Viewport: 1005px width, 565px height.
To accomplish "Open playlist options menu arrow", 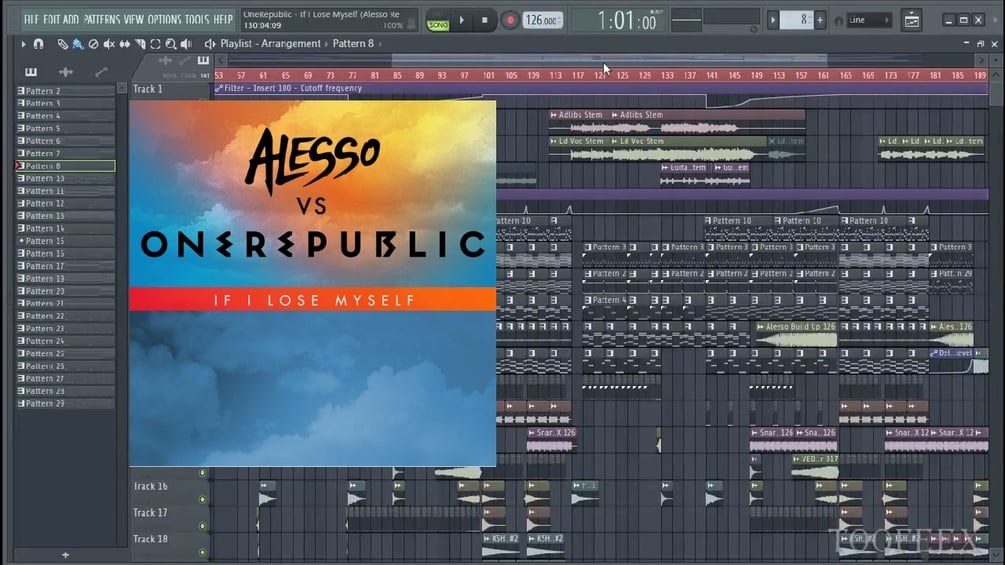I will click(23, 44).
